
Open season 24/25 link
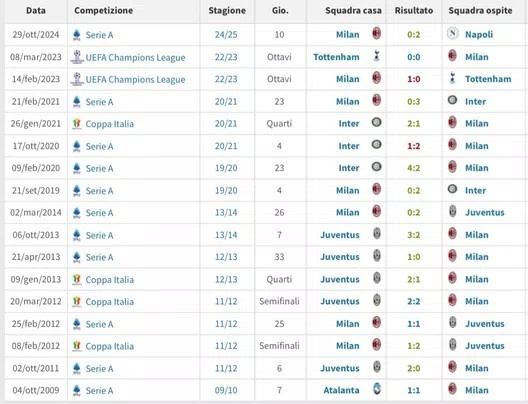pyautogui.click(x=226, y=35)
